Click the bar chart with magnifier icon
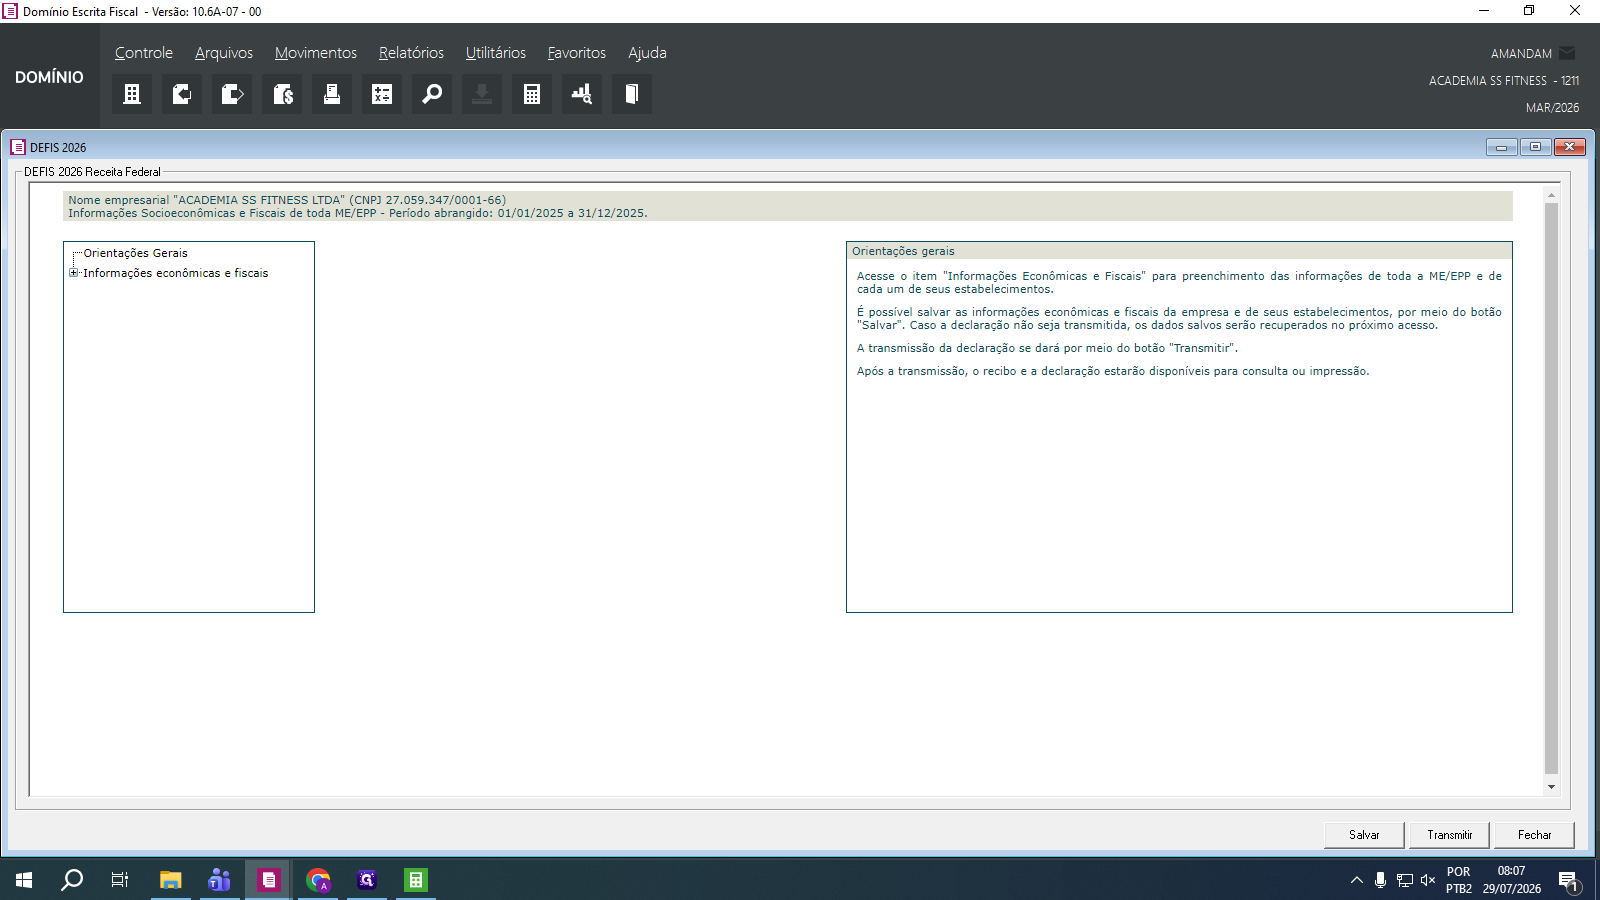Viewport: 1600px width, 900px height. [x=582, y=94]
